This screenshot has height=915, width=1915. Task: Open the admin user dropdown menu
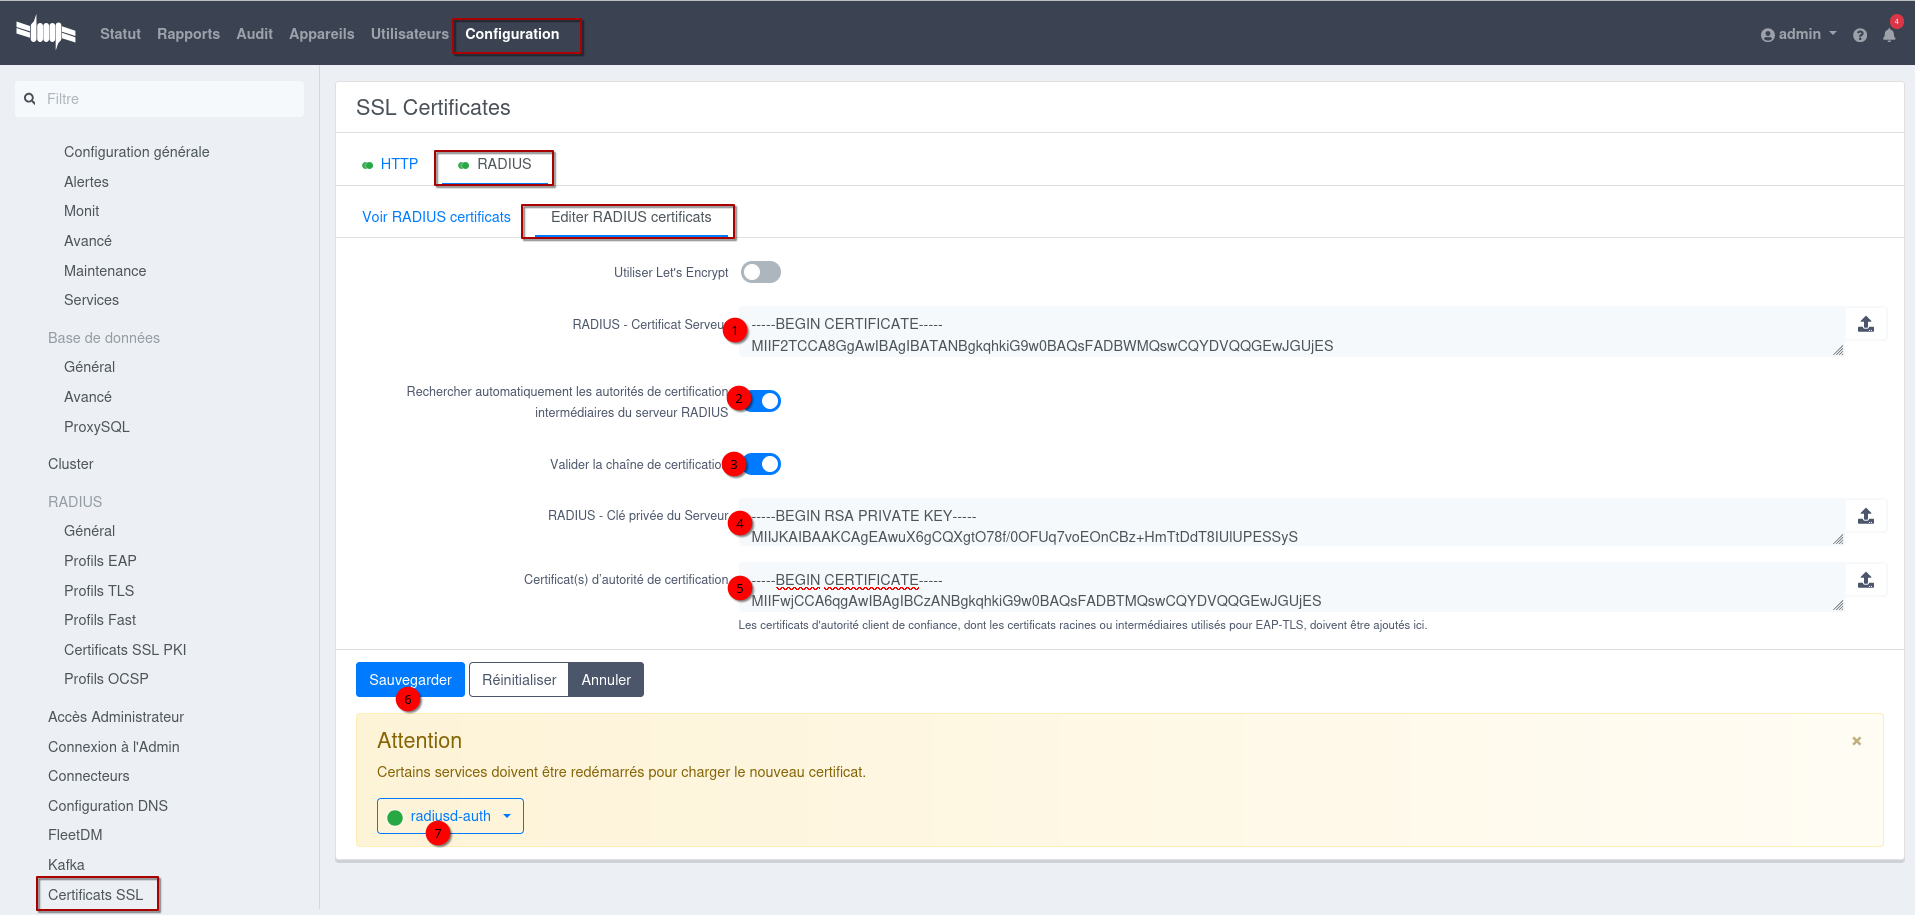pos(1798,34)
